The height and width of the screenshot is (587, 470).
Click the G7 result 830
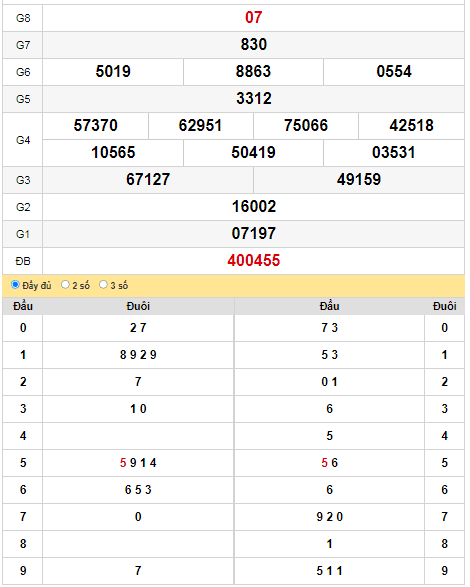[x=254, y=45]
